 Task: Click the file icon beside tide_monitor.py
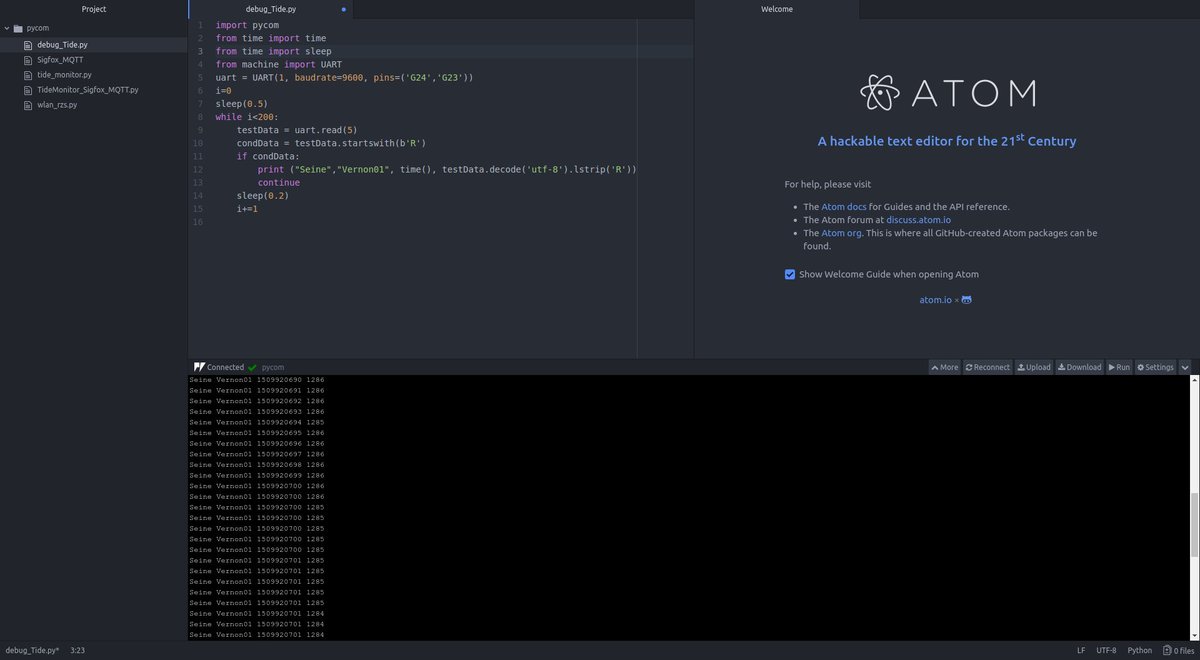click(x=28, y=75)
